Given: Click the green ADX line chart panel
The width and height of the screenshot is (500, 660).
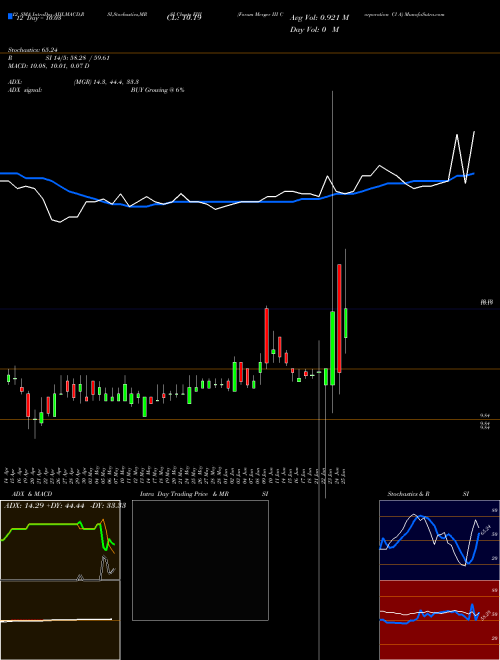Looking at the screenshot, I should (x=60, y=540).
